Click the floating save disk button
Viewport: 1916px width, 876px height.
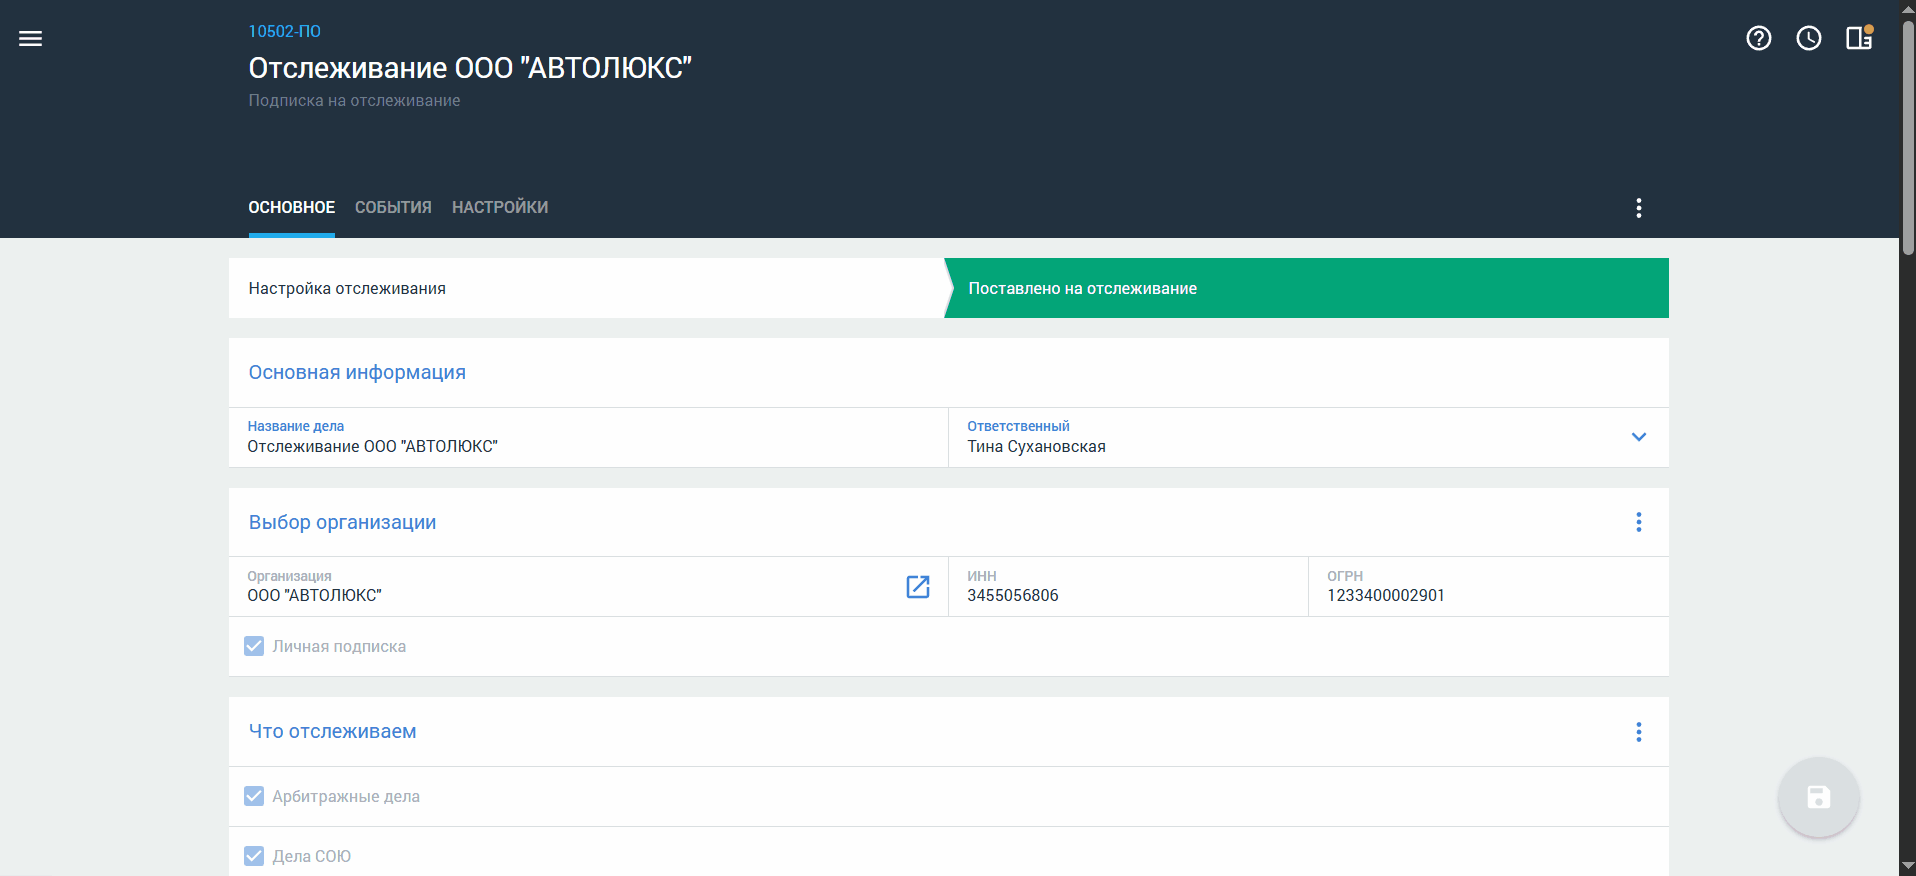pyautogui.click(x=1818, y=797)
